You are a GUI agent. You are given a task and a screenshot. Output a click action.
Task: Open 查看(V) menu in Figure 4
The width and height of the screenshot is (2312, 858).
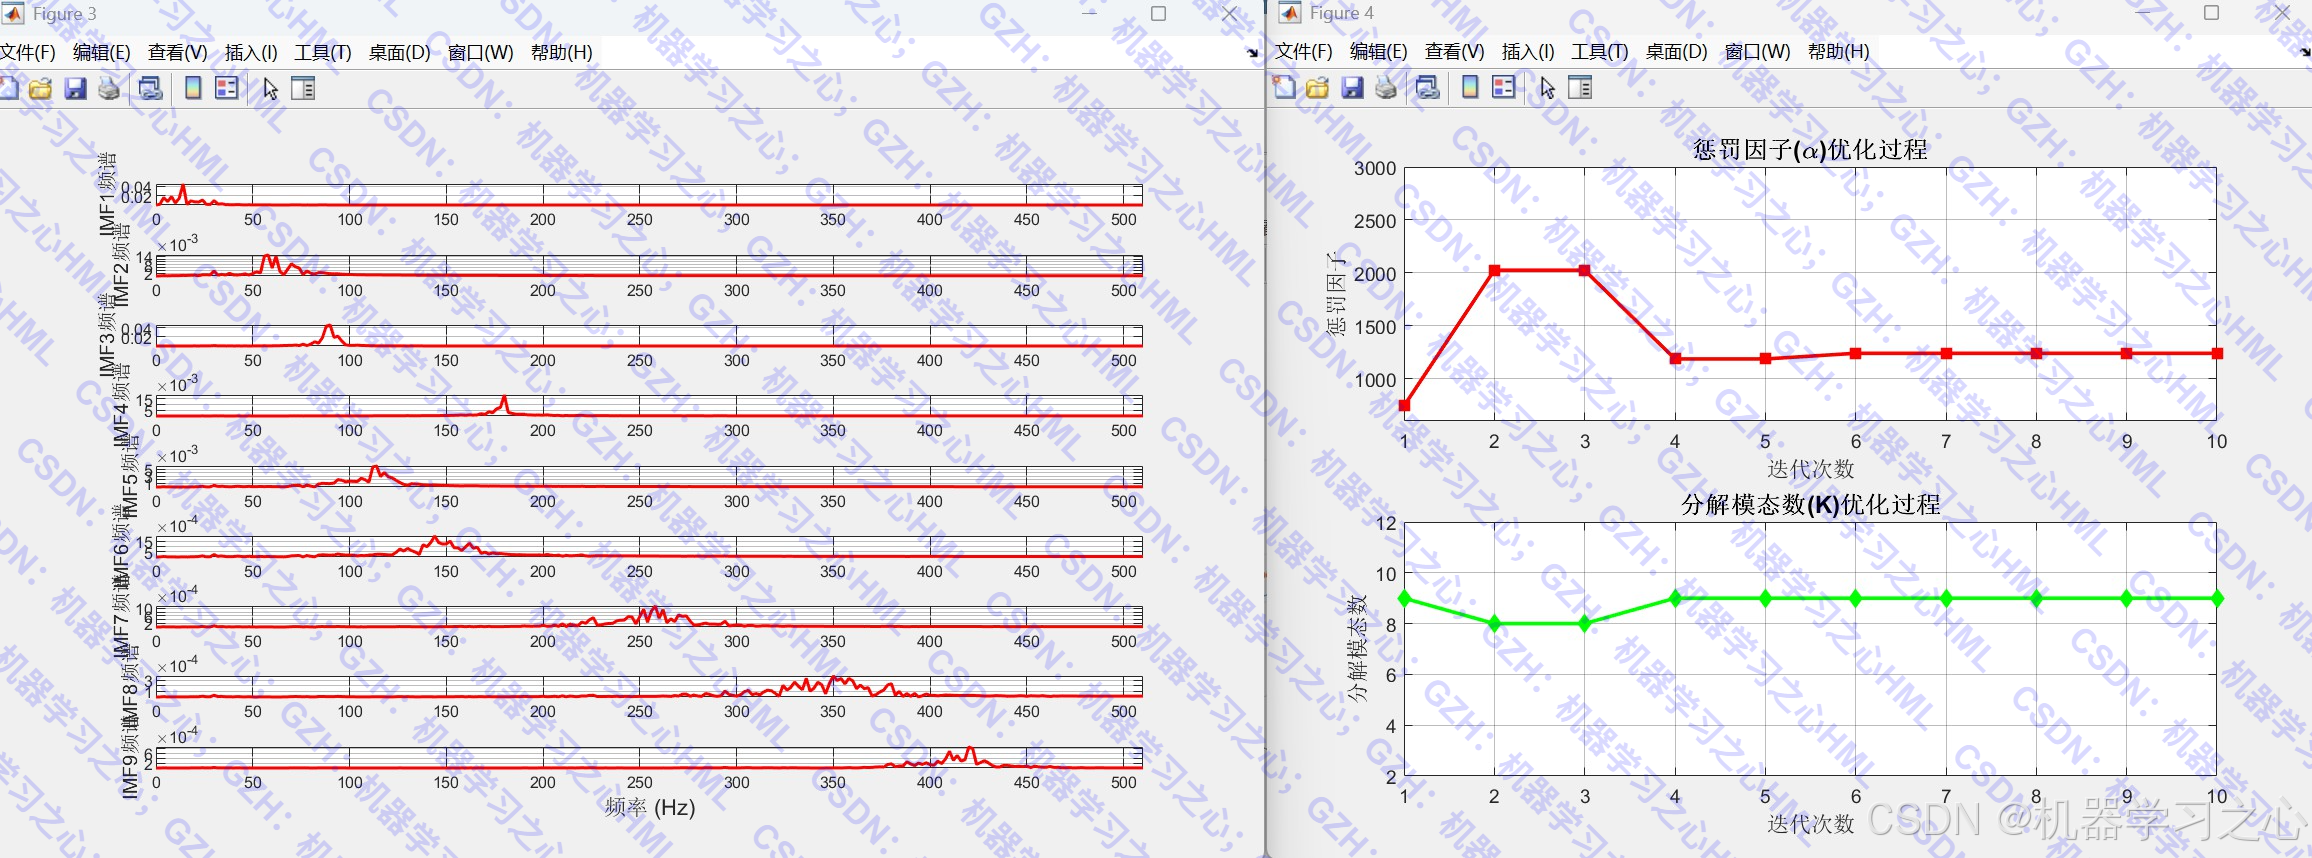pyautogui.click(x=1454, y=51)
